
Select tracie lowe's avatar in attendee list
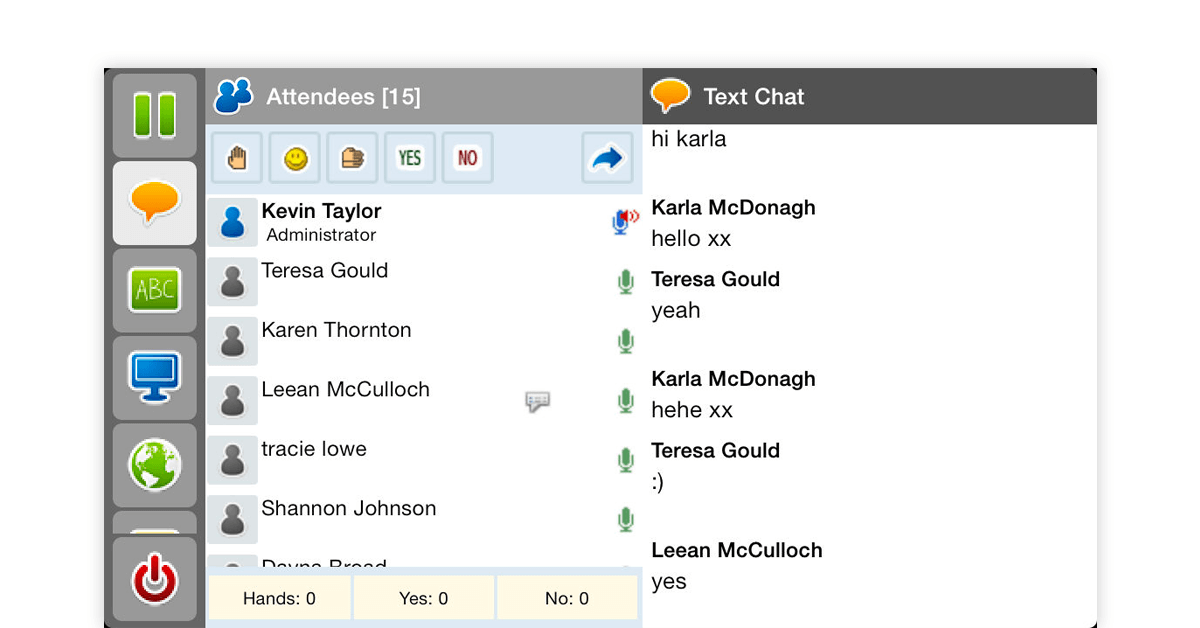point(233,460)
